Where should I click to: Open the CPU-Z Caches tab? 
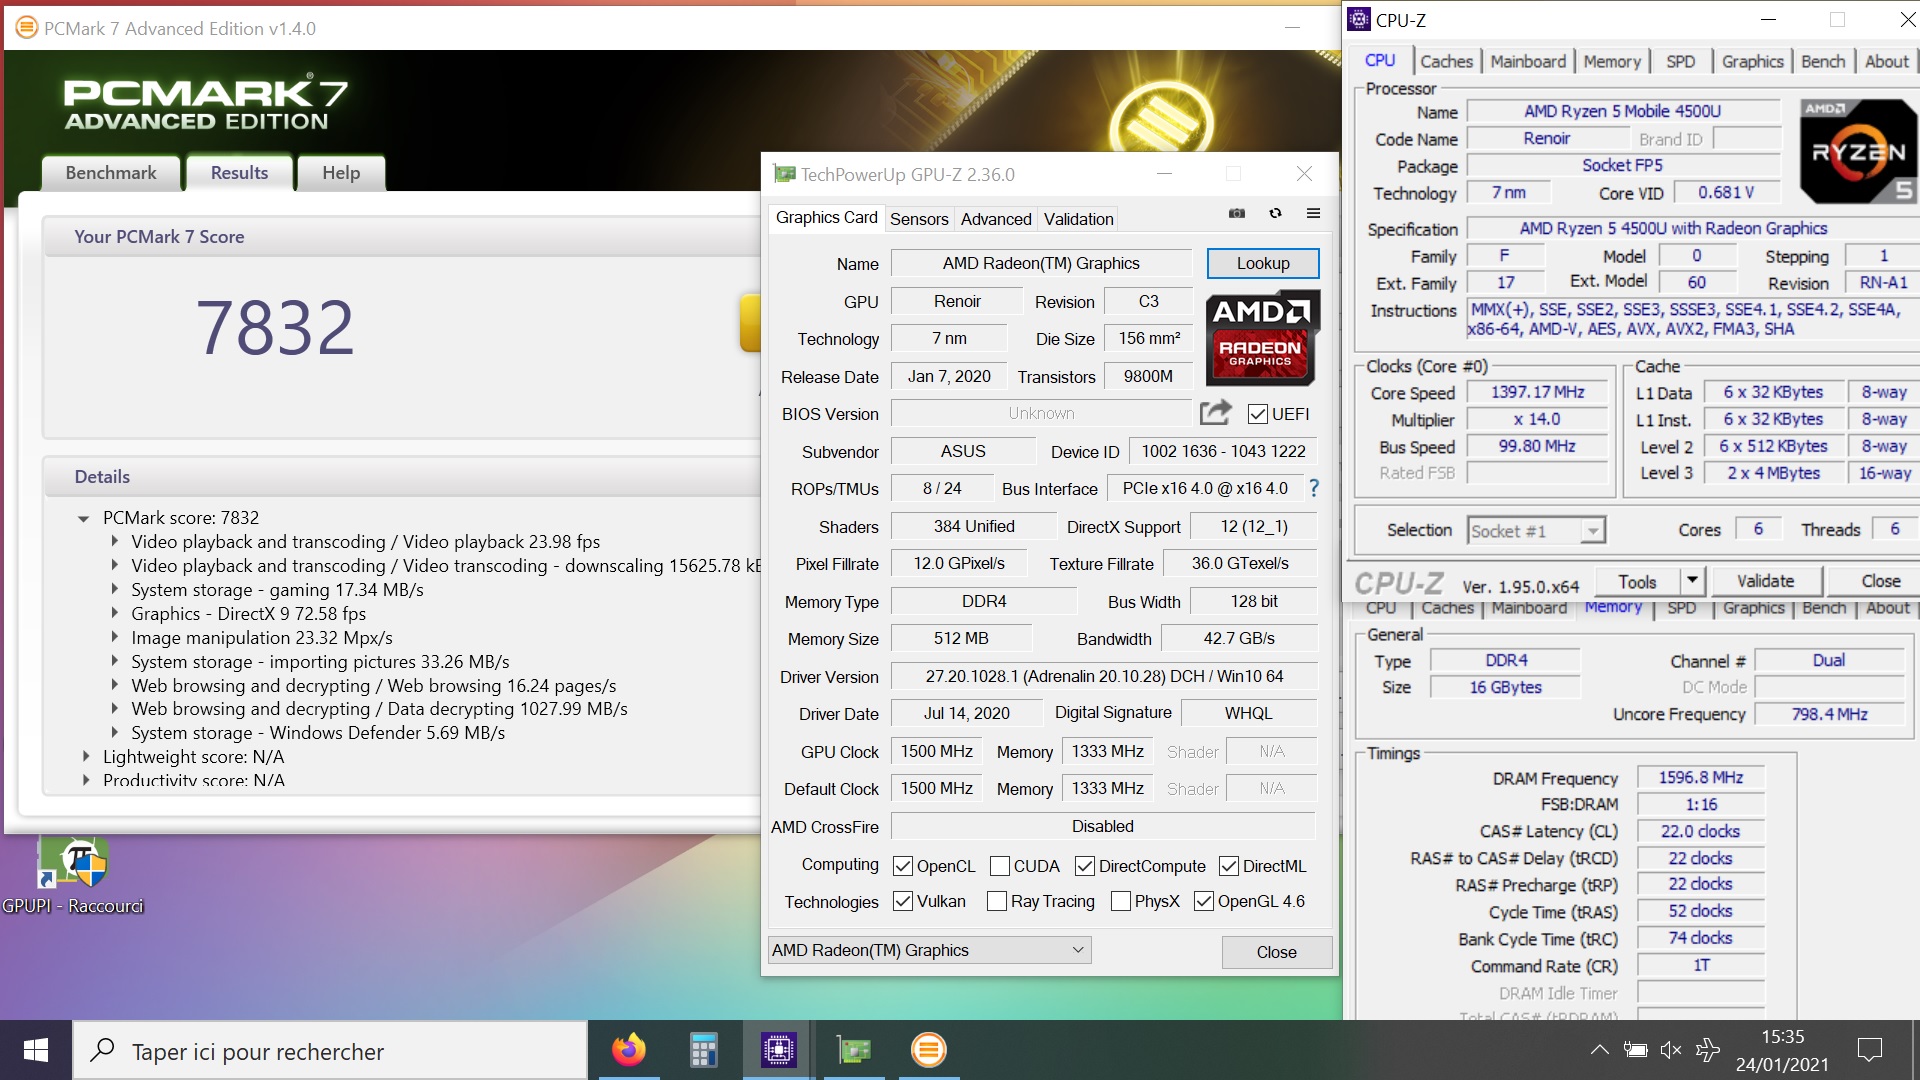click(1446, 61)
